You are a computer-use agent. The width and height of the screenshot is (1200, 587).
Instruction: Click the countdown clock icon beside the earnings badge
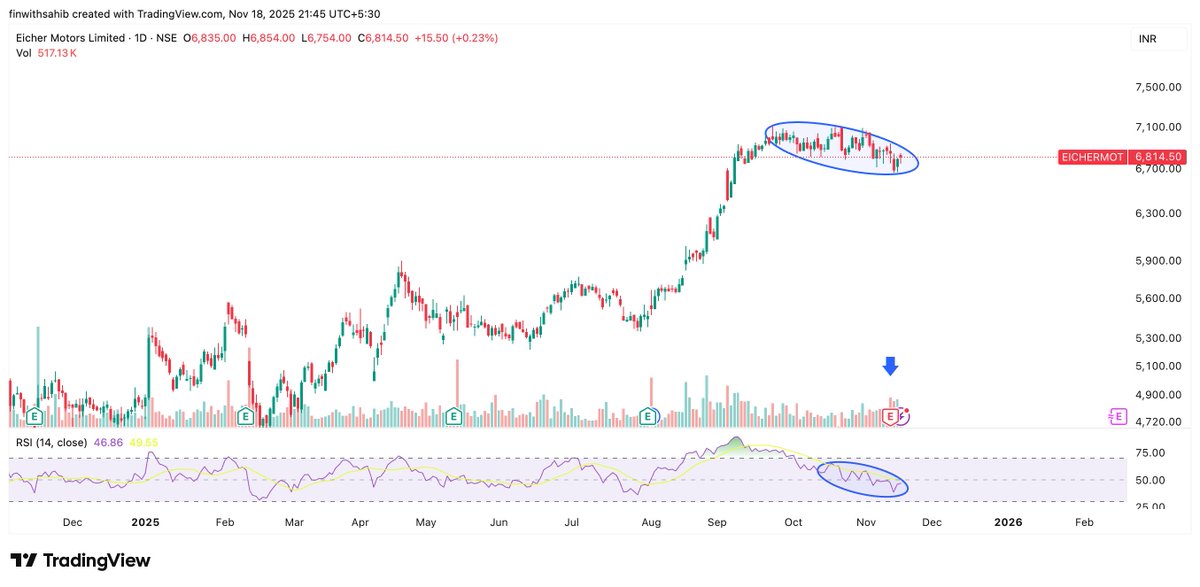tap(903, 417)
